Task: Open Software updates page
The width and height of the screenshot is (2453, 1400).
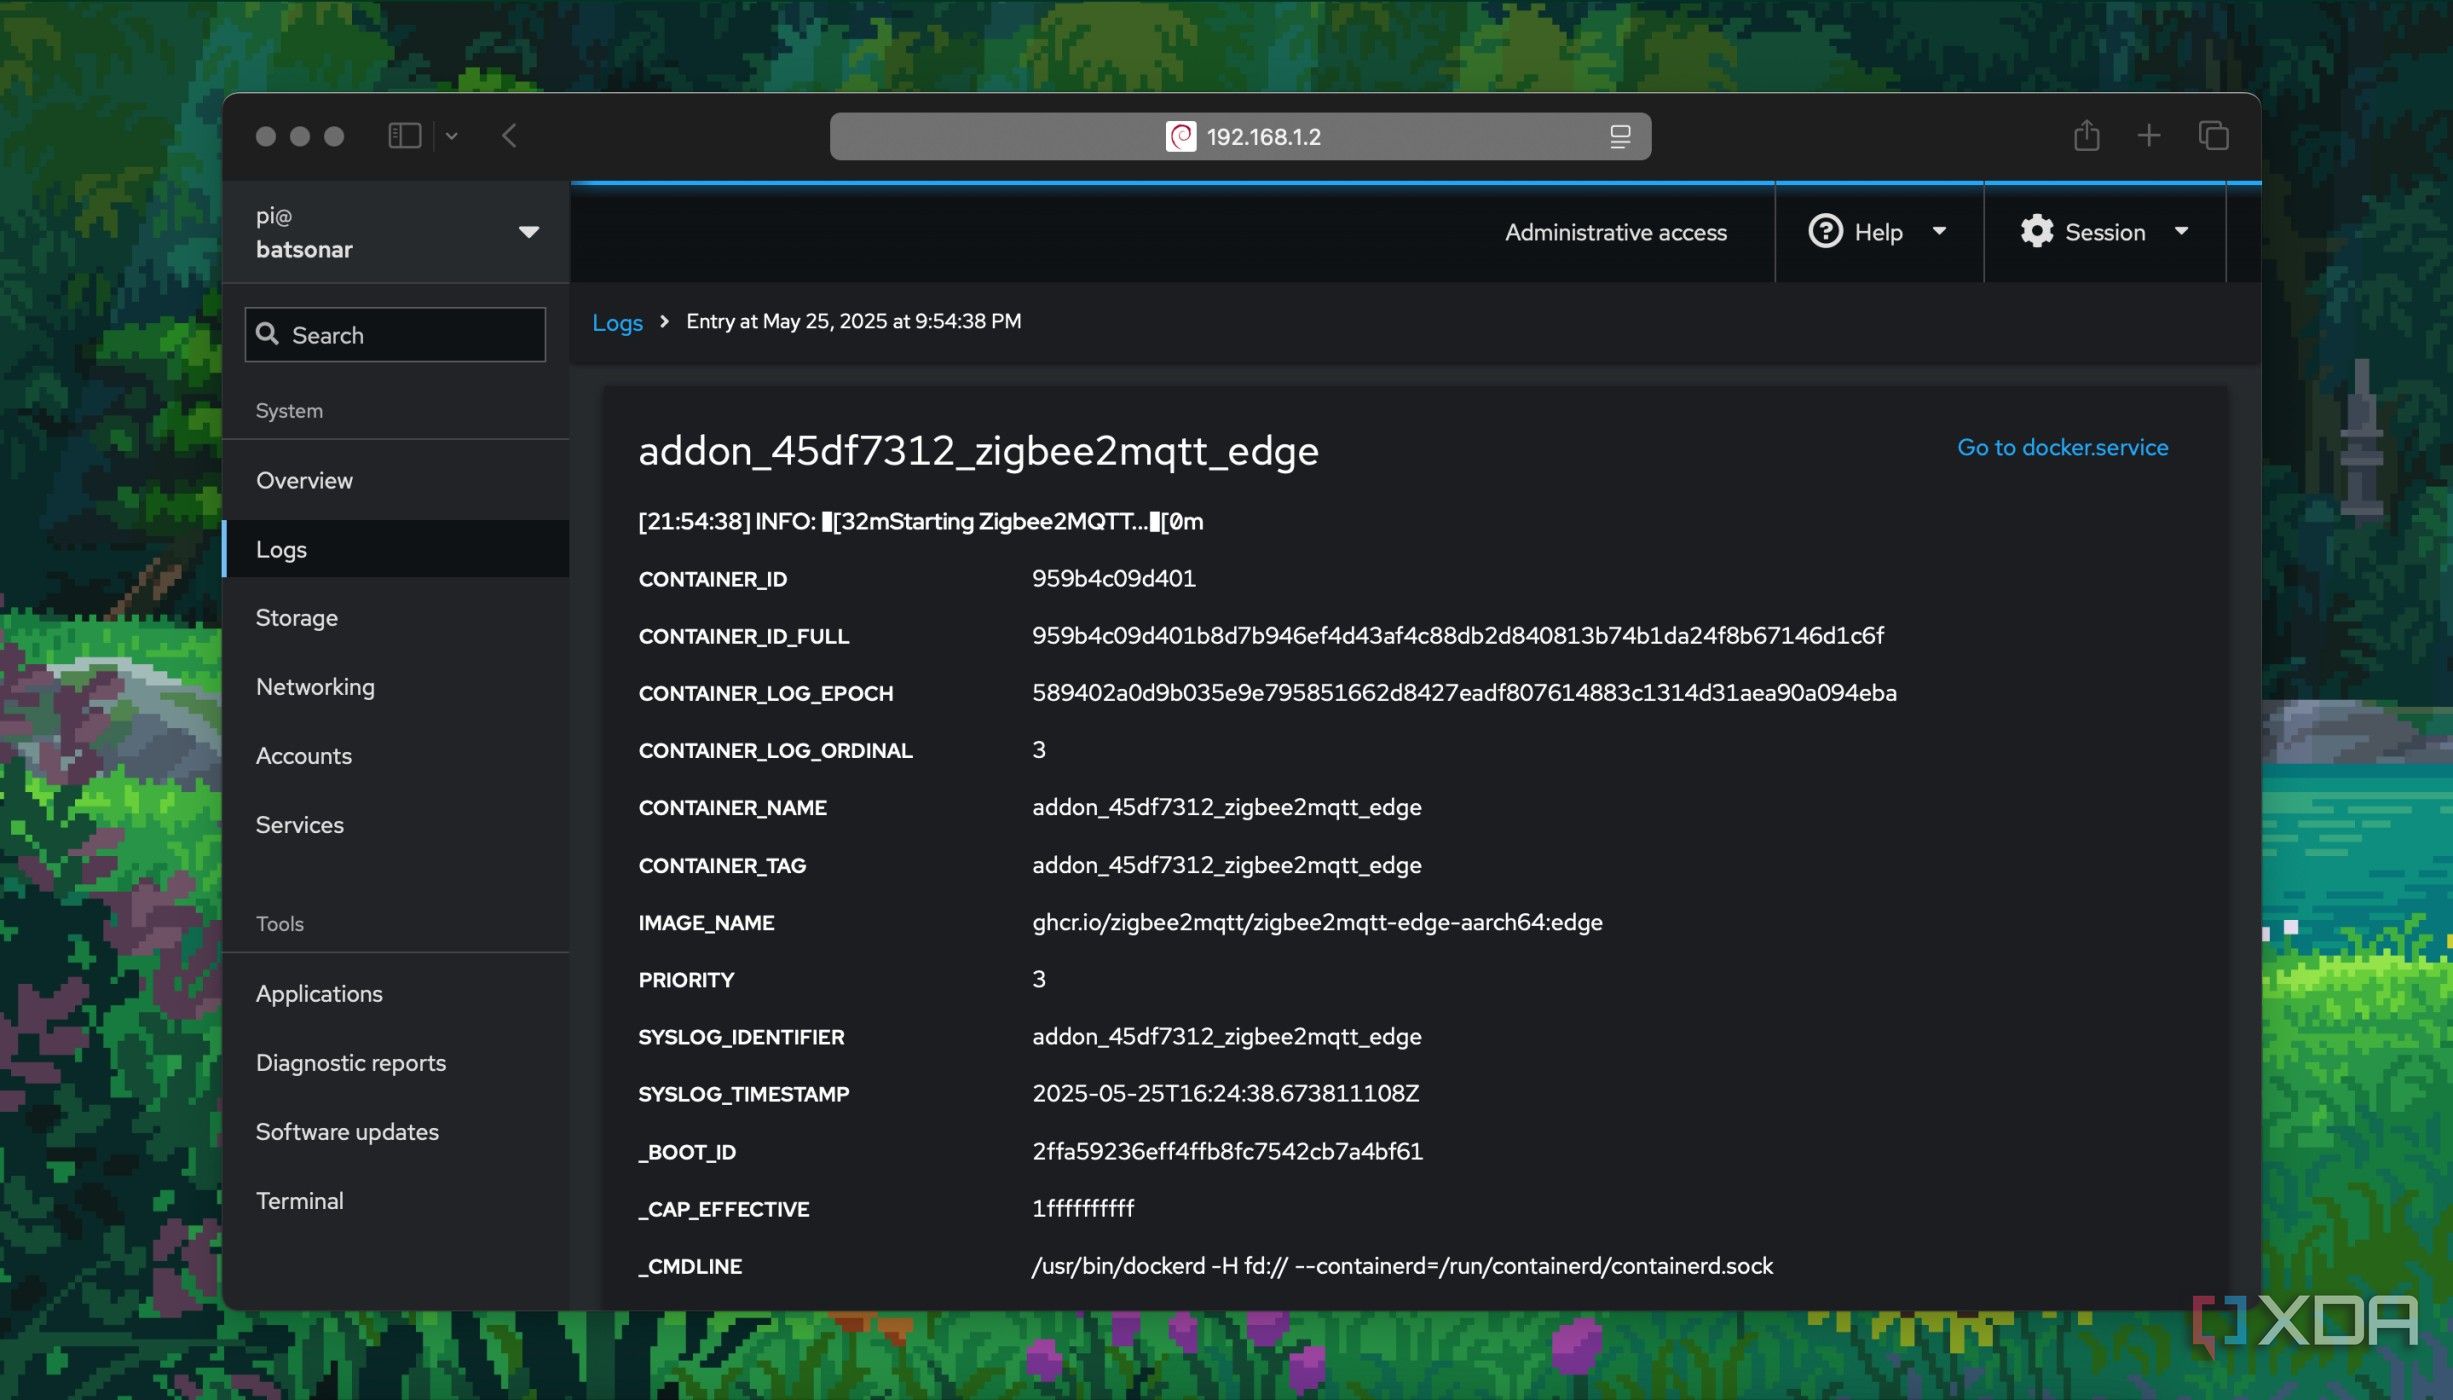Action: point(396,1132)
